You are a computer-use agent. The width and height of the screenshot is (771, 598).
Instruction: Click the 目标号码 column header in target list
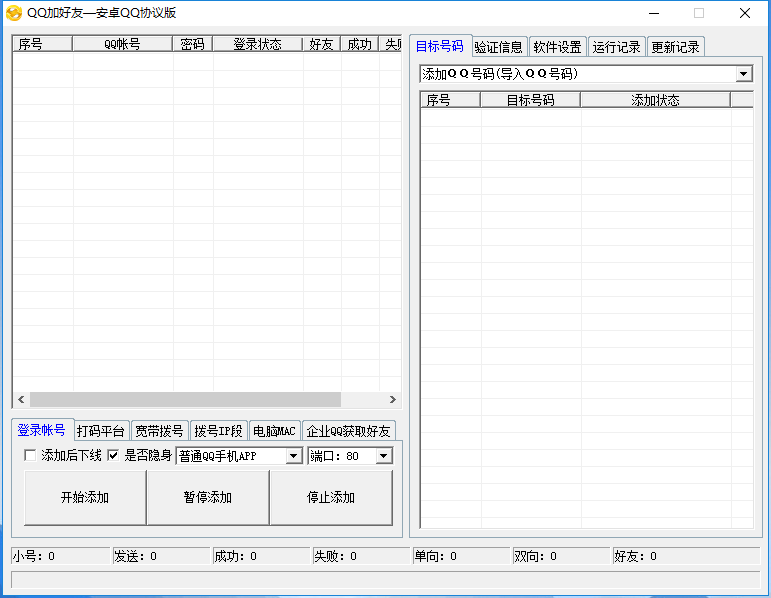pos(531,100)
